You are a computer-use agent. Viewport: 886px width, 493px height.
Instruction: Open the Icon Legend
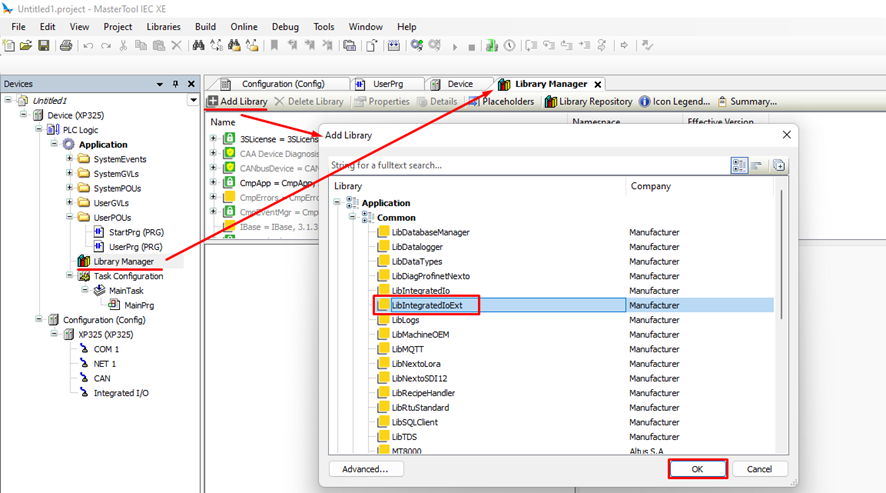click(x=675, y=101)
